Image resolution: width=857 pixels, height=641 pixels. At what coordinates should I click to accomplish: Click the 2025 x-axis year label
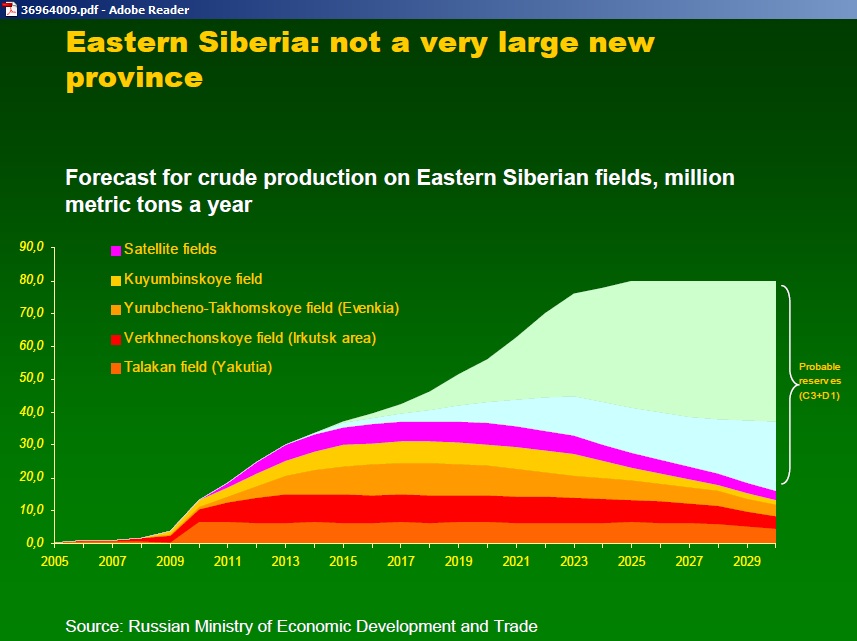click(632, 561)
